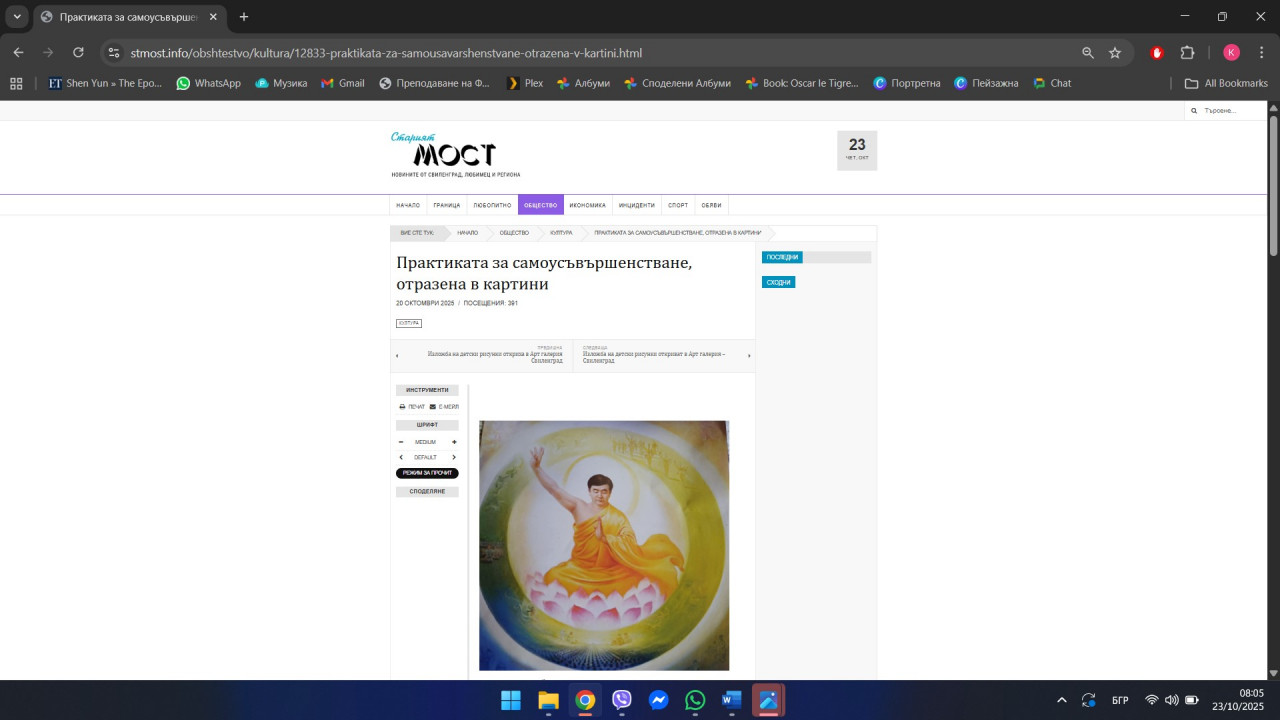
Task: Open the tab search dropdown arrow
Action: (17, 17)
